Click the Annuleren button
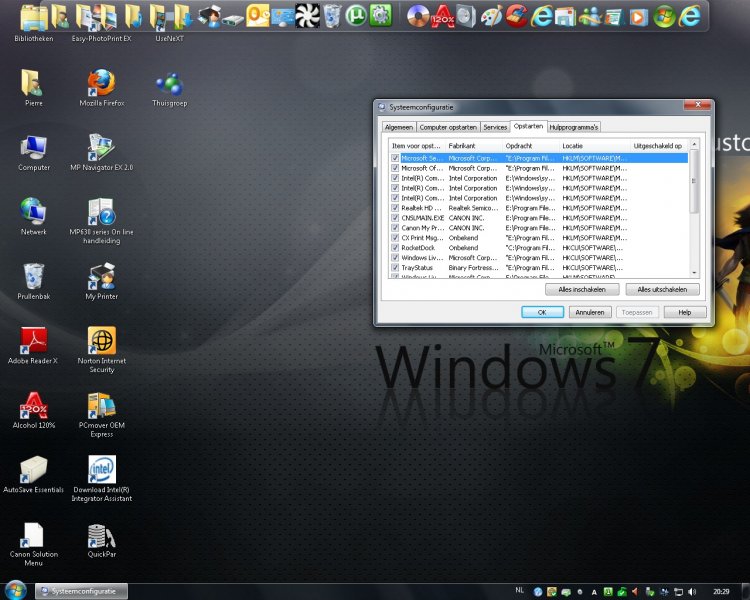 tap(590, 312)
